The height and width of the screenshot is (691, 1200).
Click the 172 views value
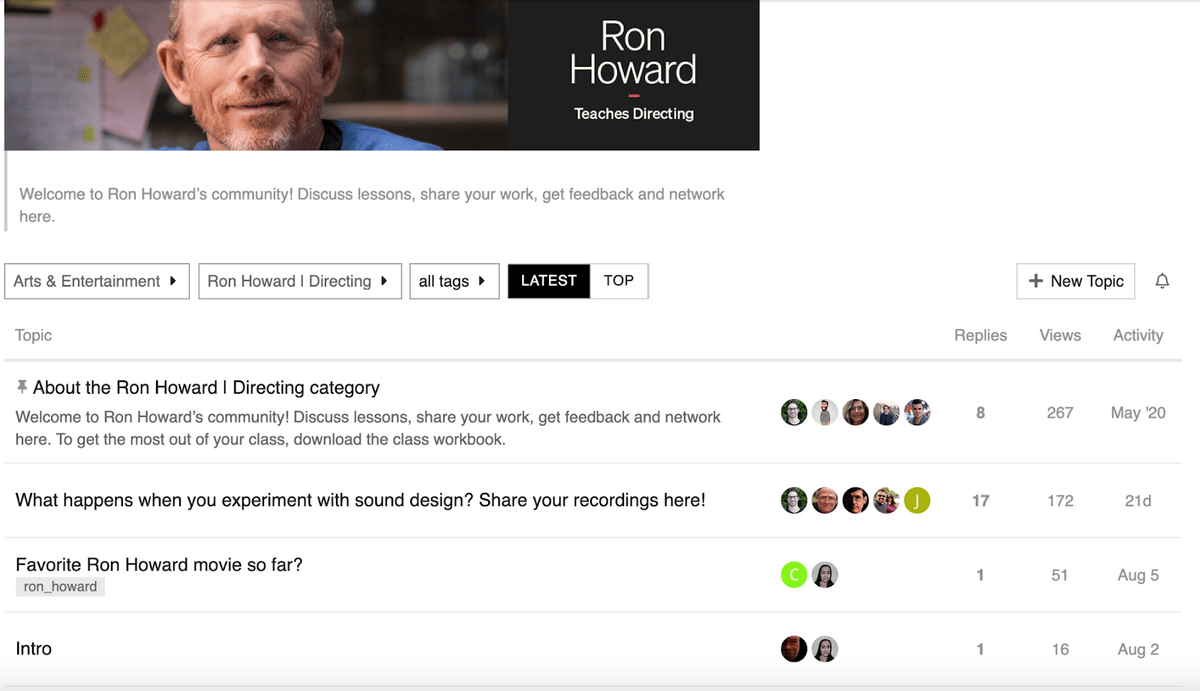[1060, 500]
